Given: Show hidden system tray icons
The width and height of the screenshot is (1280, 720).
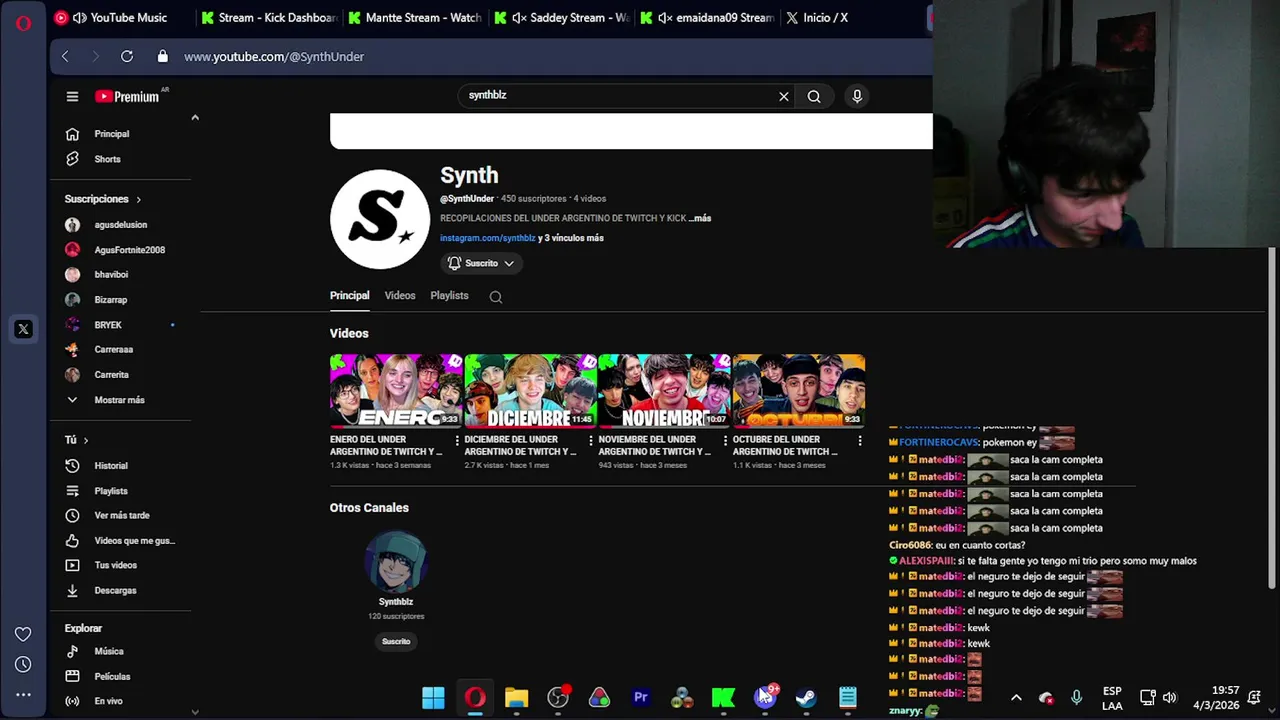Looking at the screenshot, I should click(x=1016, y=698).
